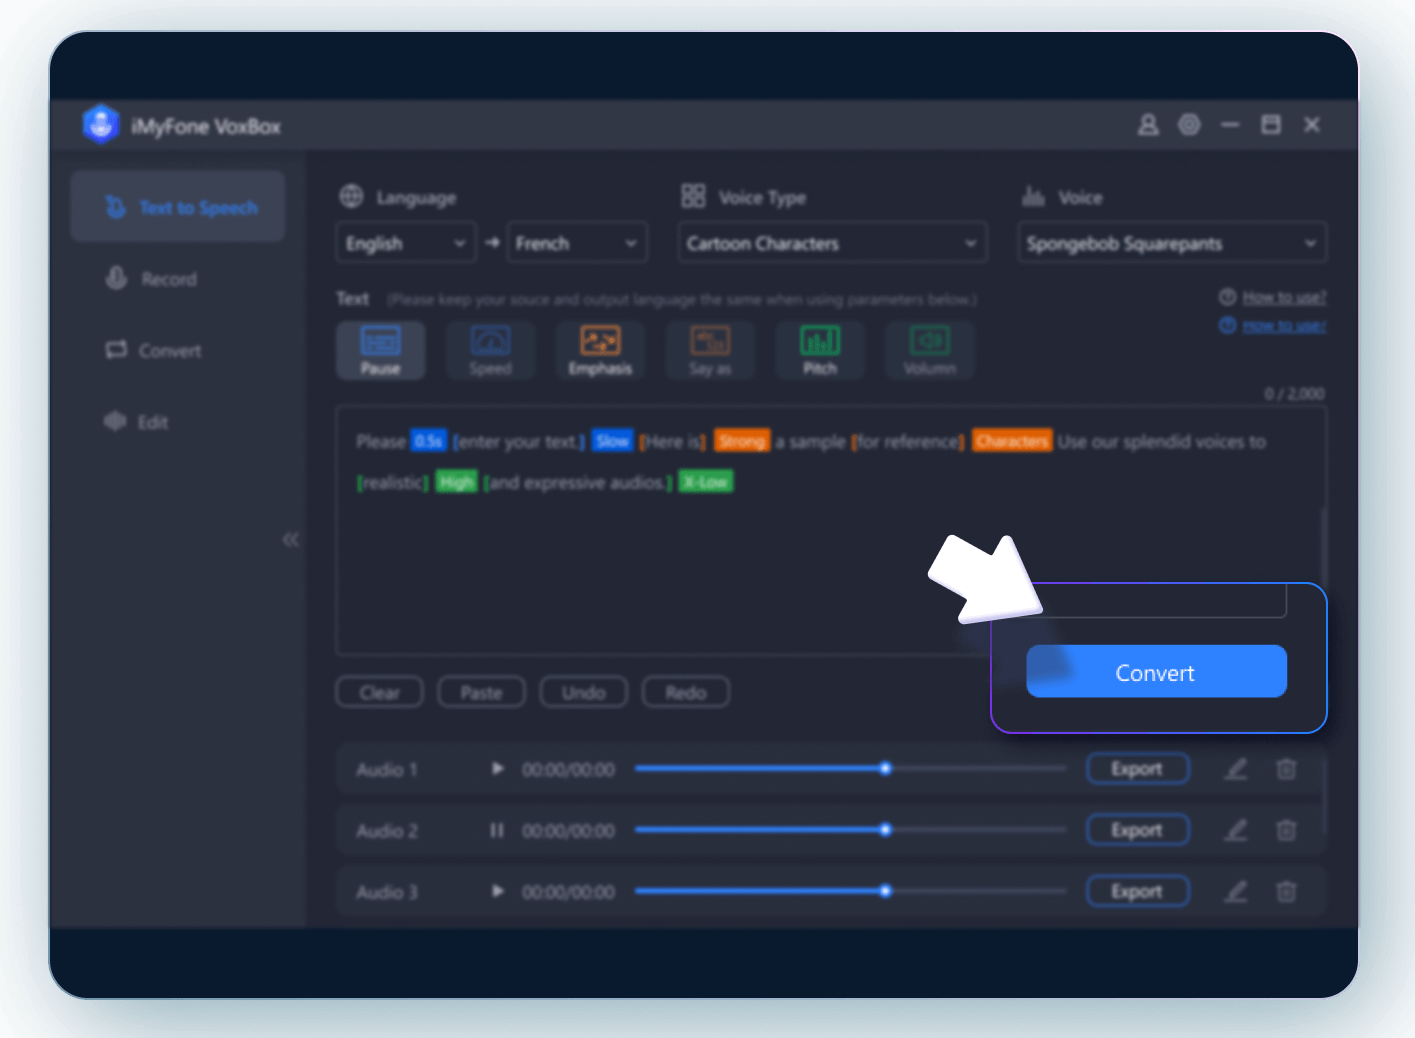Delete Audio 2 with the trash icon
This screenshot has height=1038, width=1415.
1286,830
